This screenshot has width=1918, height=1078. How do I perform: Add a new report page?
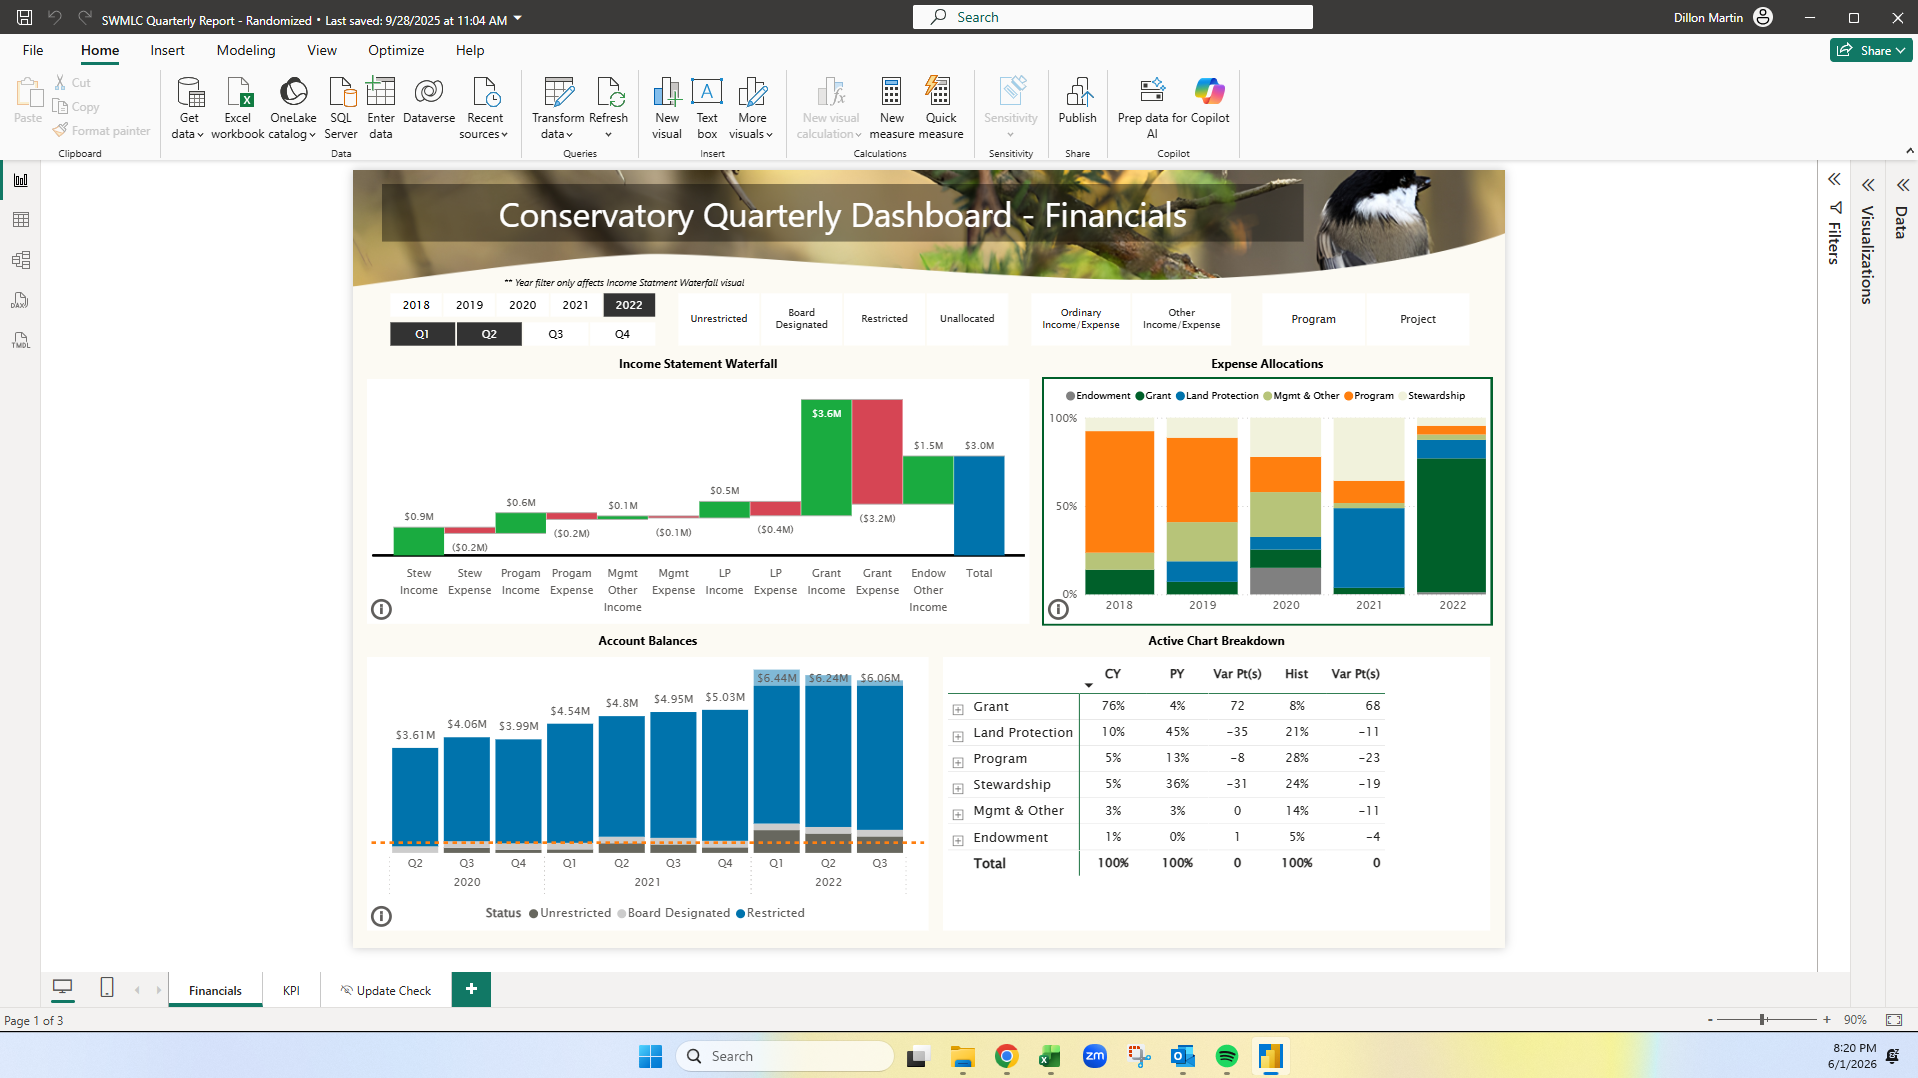point(471,989)
